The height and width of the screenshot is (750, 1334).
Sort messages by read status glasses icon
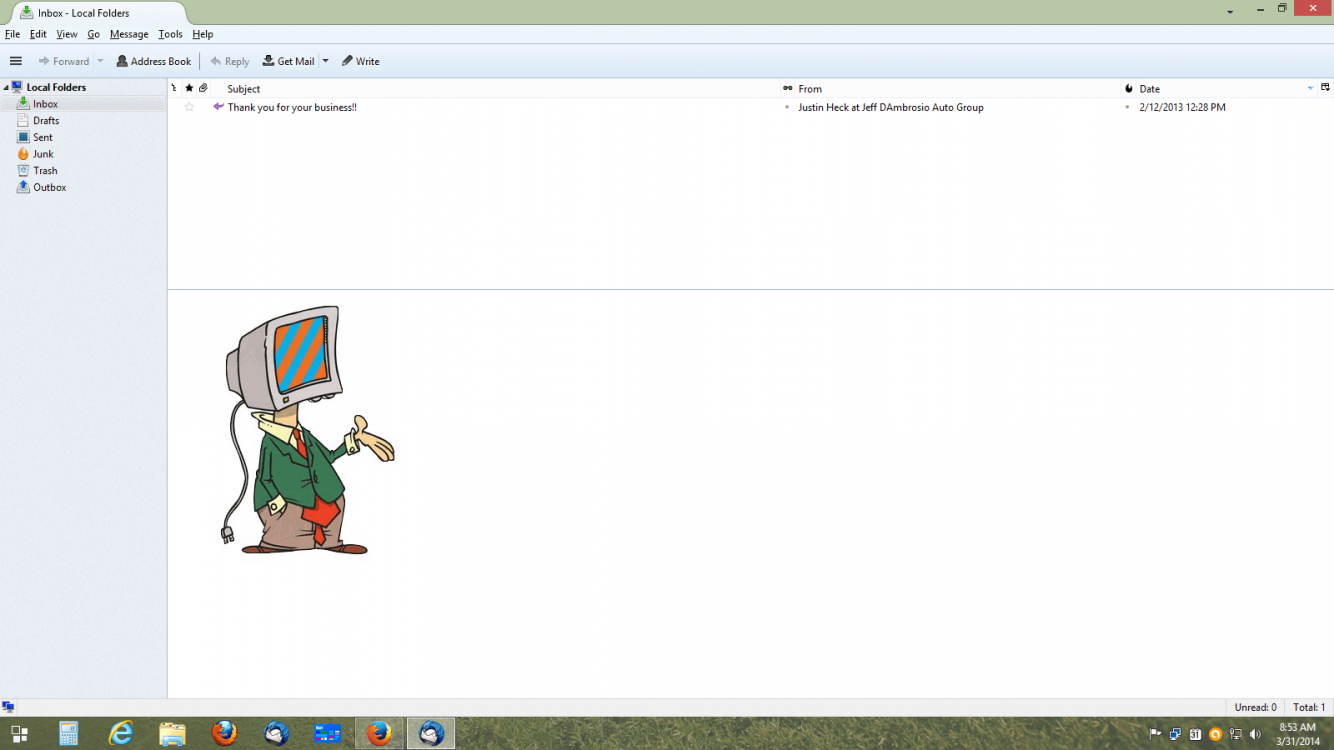(787, 88)
